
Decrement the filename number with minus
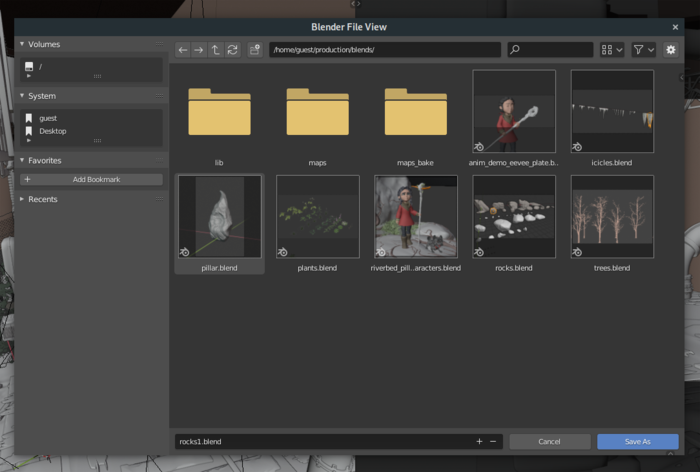coord(493,441)
